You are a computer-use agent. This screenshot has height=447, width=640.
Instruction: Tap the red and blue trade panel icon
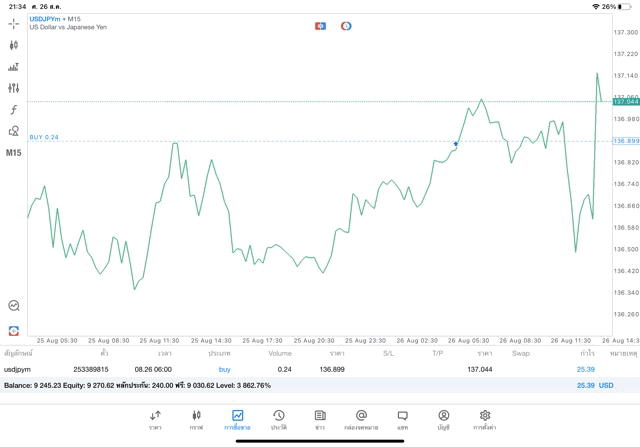[x=320, y=26]
